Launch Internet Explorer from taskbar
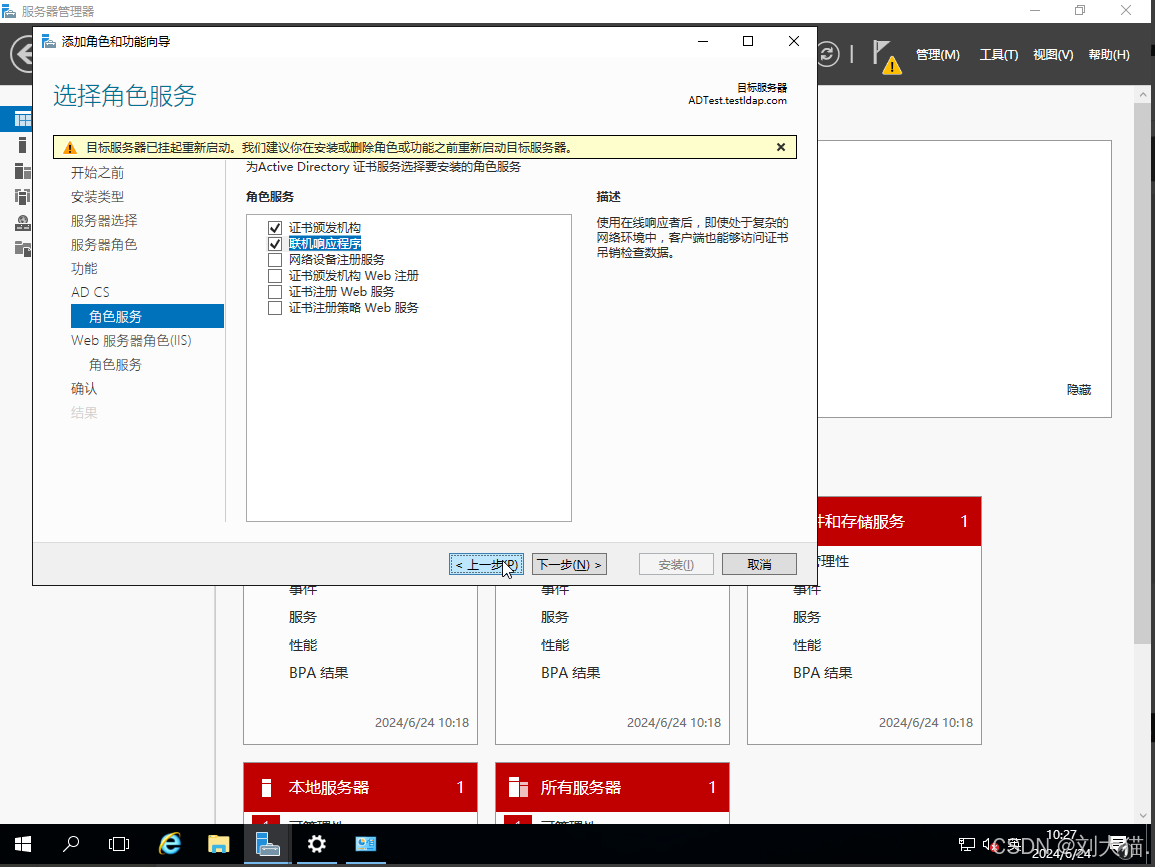Screen dimensions: 1155x867 click(170, 844)
